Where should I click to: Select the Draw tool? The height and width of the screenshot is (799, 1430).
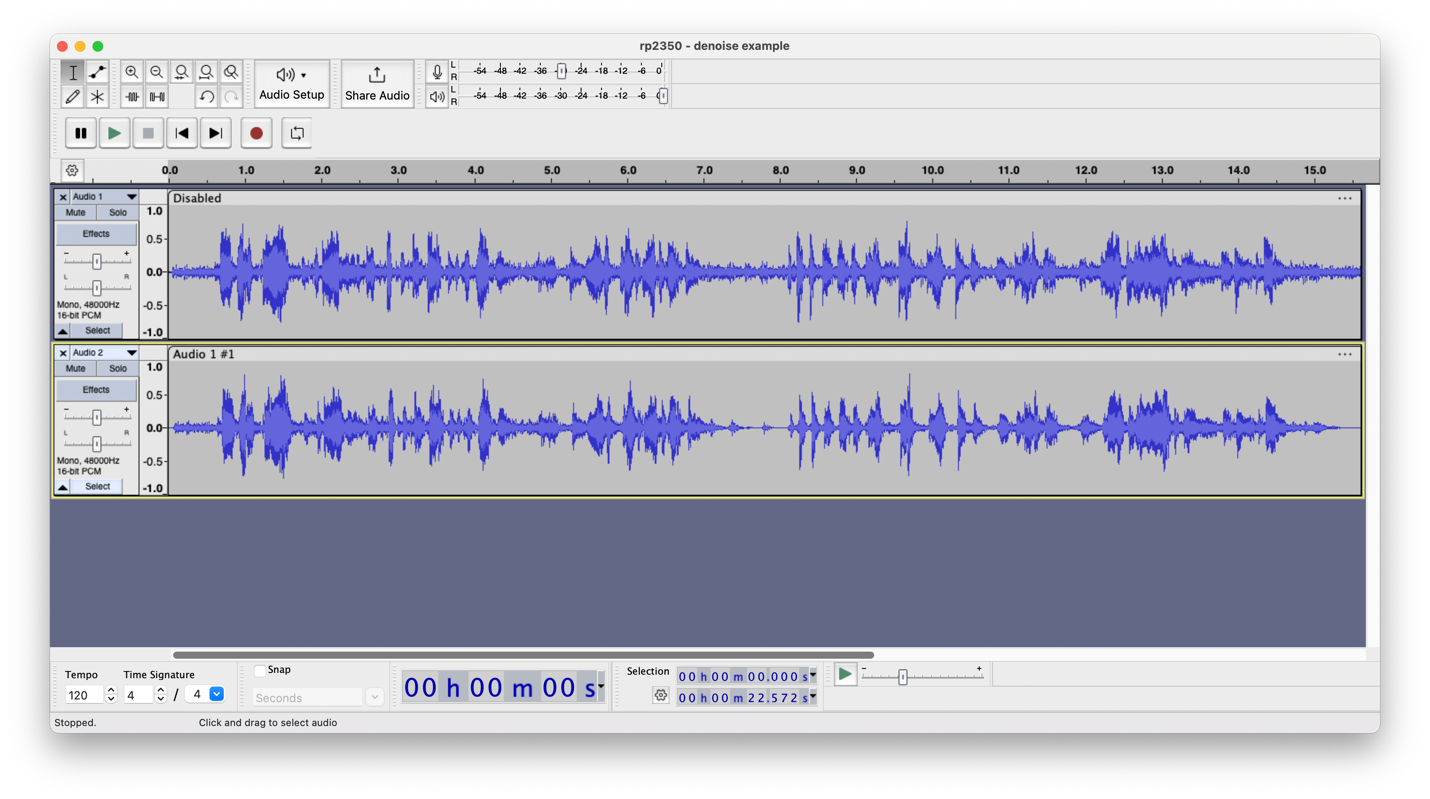(x=73, y=96)
